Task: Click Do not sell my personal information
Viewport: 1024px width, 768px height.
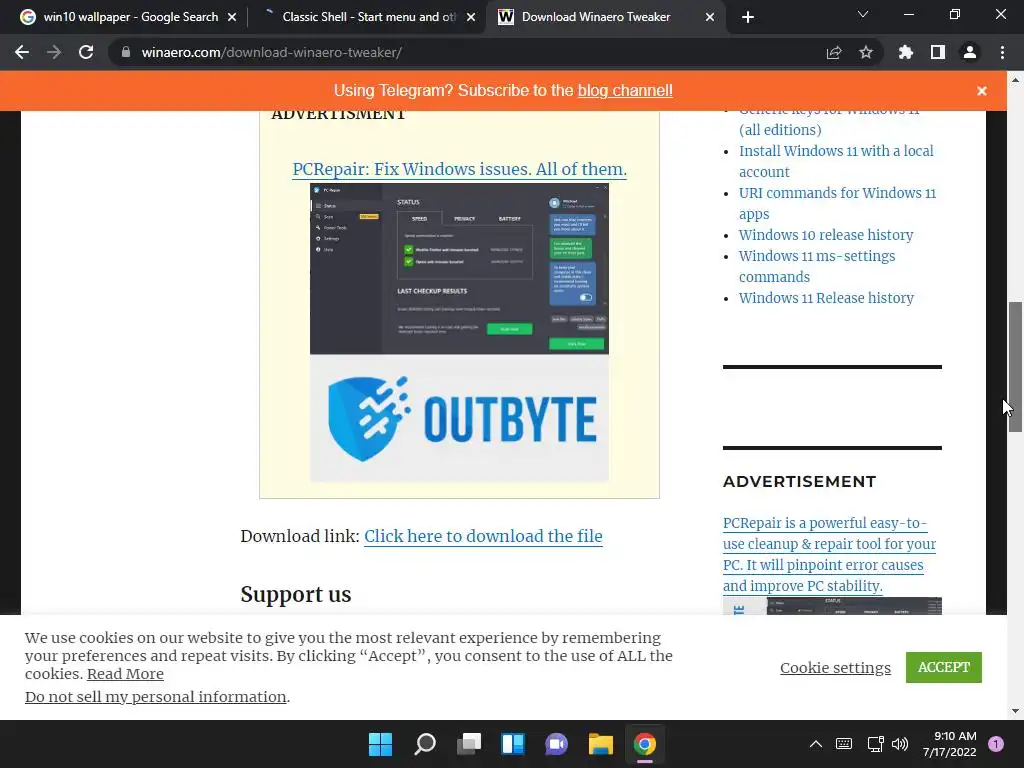Action: 155,697
